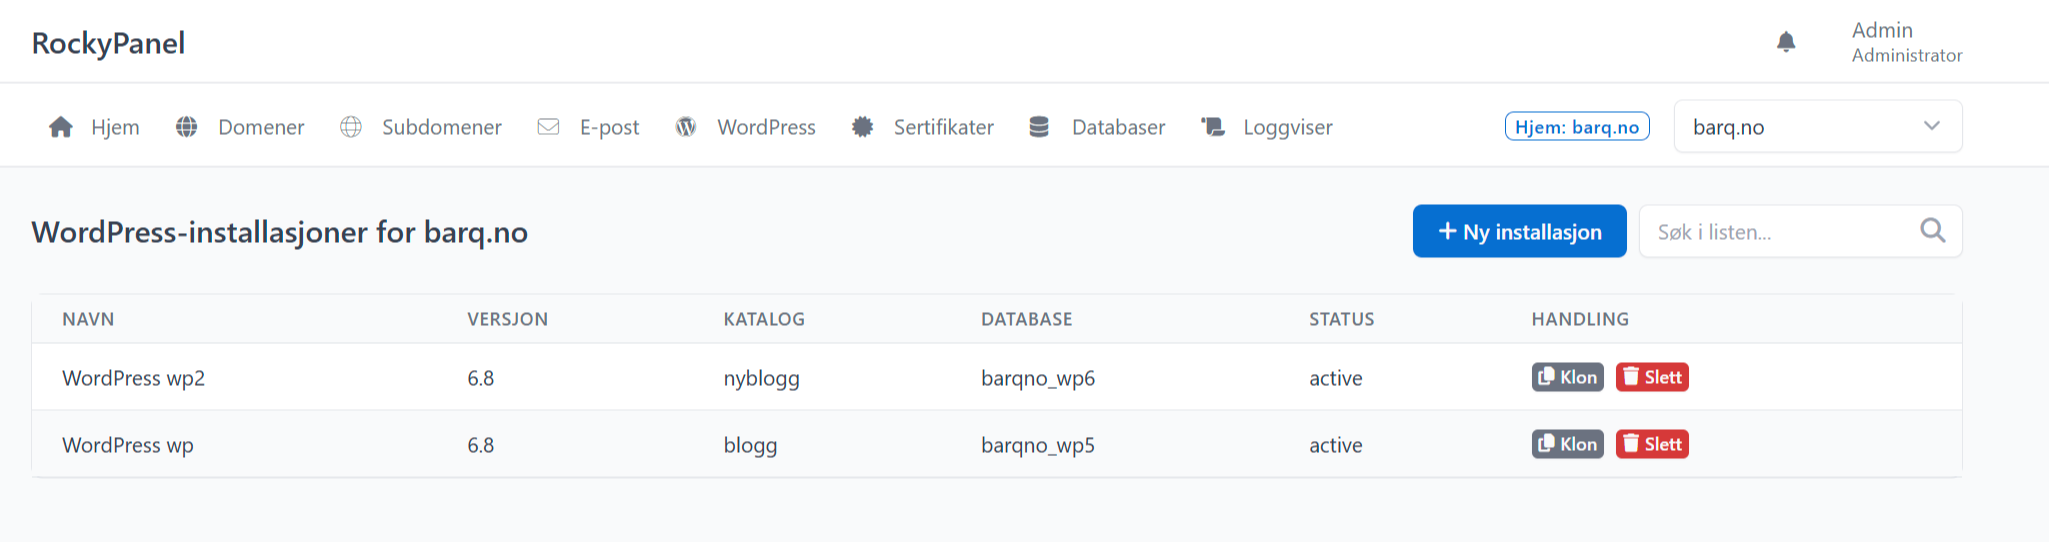The height and width of the screenshot is (542, 2049).
Task: Expand domain selector chevron arrow
Action: tap(1931, 126)
